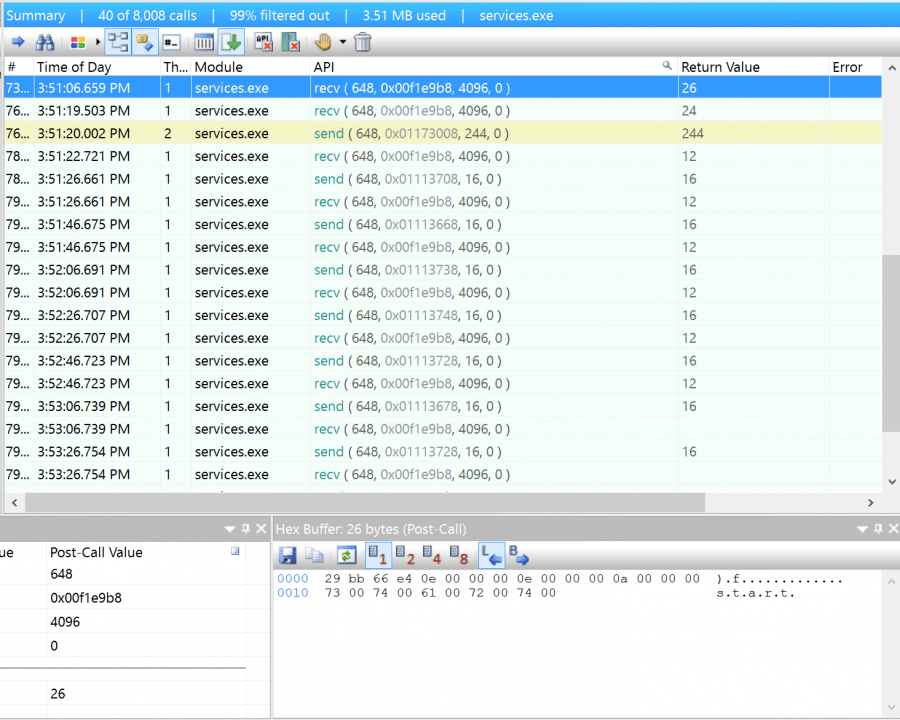
Task: Click the trash can clear icon
Action: (x=363, y=42)
